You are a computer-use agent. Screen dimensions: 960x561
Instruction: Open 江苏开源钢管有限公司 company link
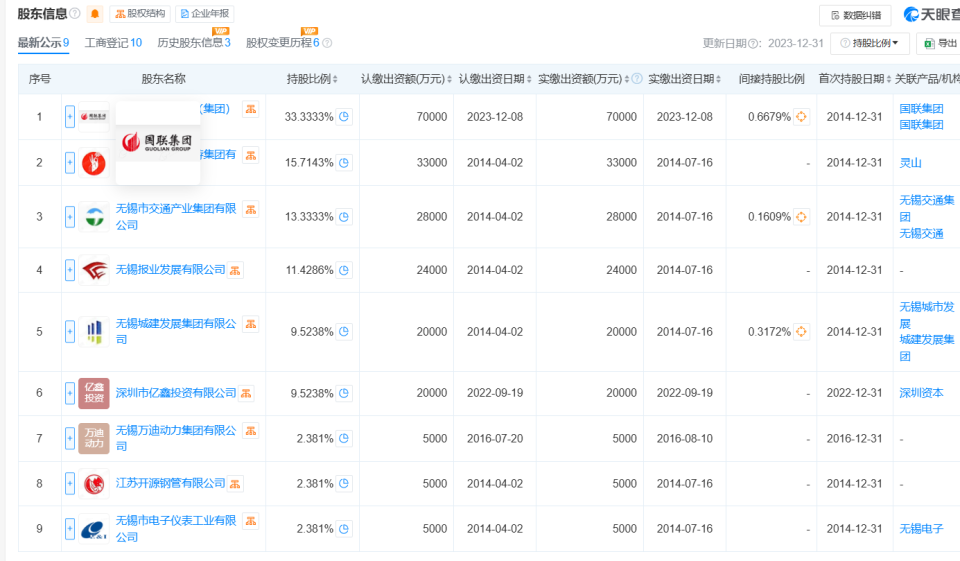point(170,484)
